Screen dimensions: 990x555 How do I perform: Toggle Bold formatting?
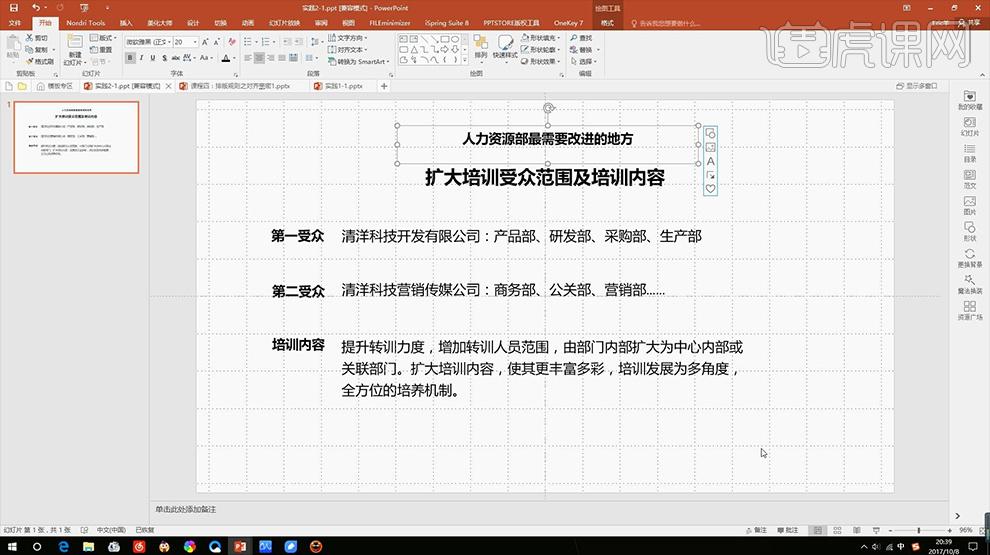[x=130, y=58]
